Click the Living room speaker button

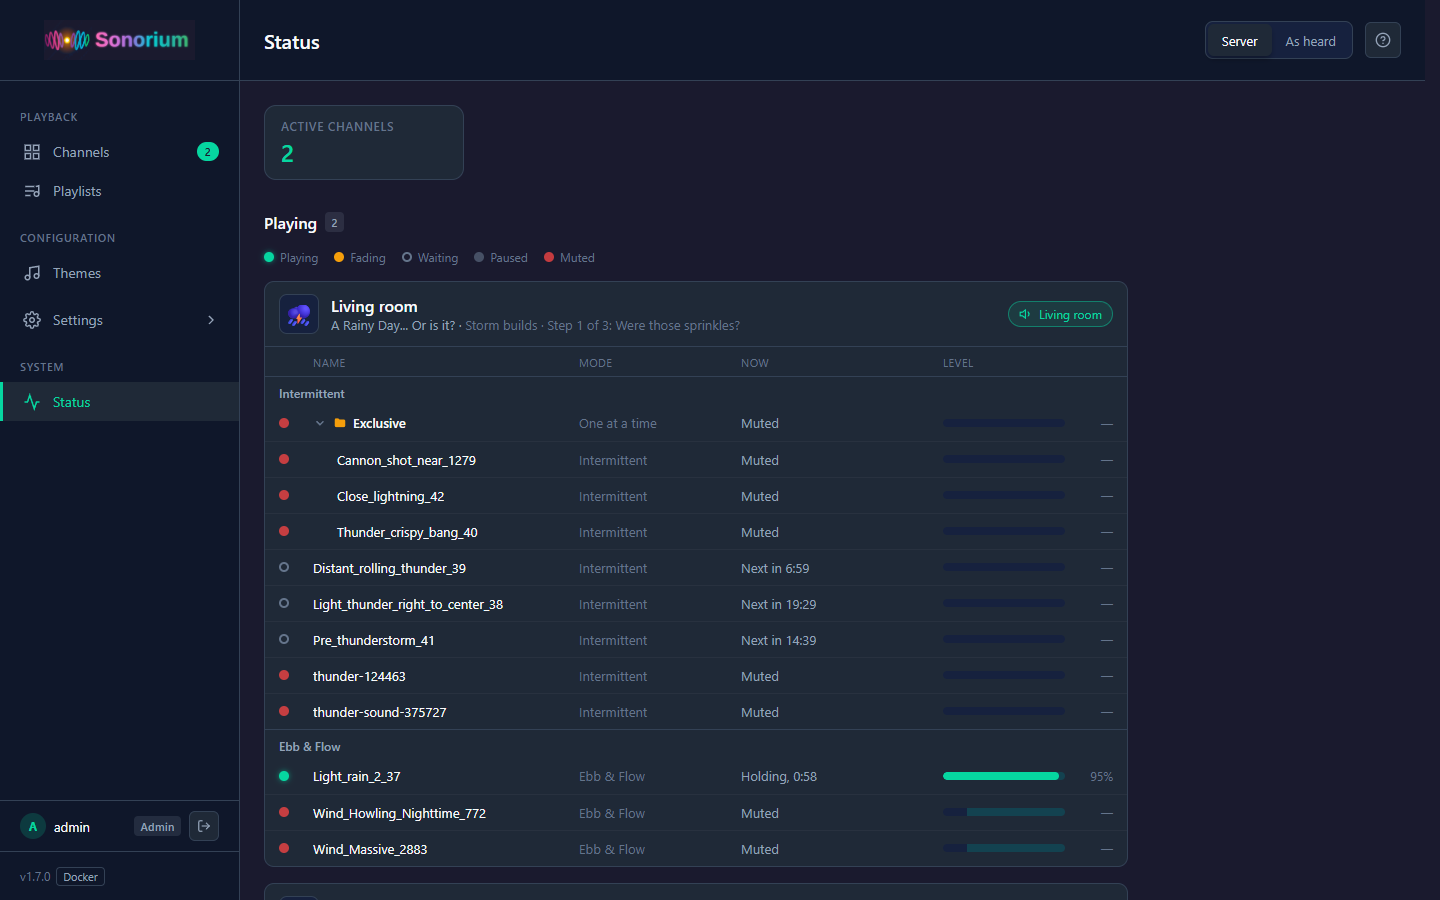[1060, 314]
